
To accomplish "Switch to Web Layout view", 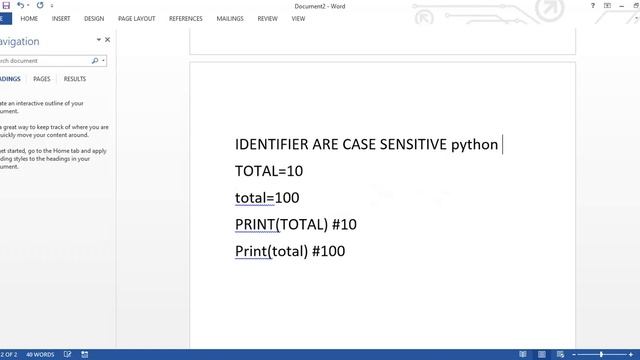I will click(560, 354).
